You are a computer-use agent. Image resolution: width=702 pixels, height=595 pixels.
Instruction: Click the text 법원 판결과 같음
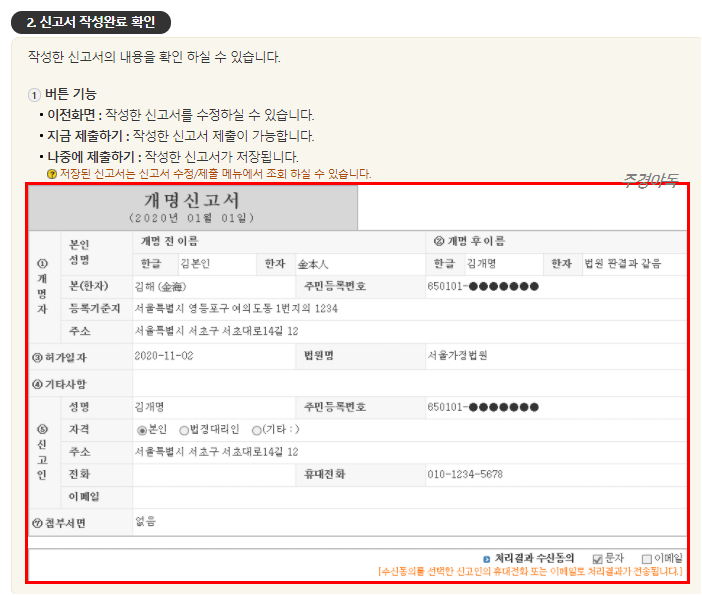point(623,264)
